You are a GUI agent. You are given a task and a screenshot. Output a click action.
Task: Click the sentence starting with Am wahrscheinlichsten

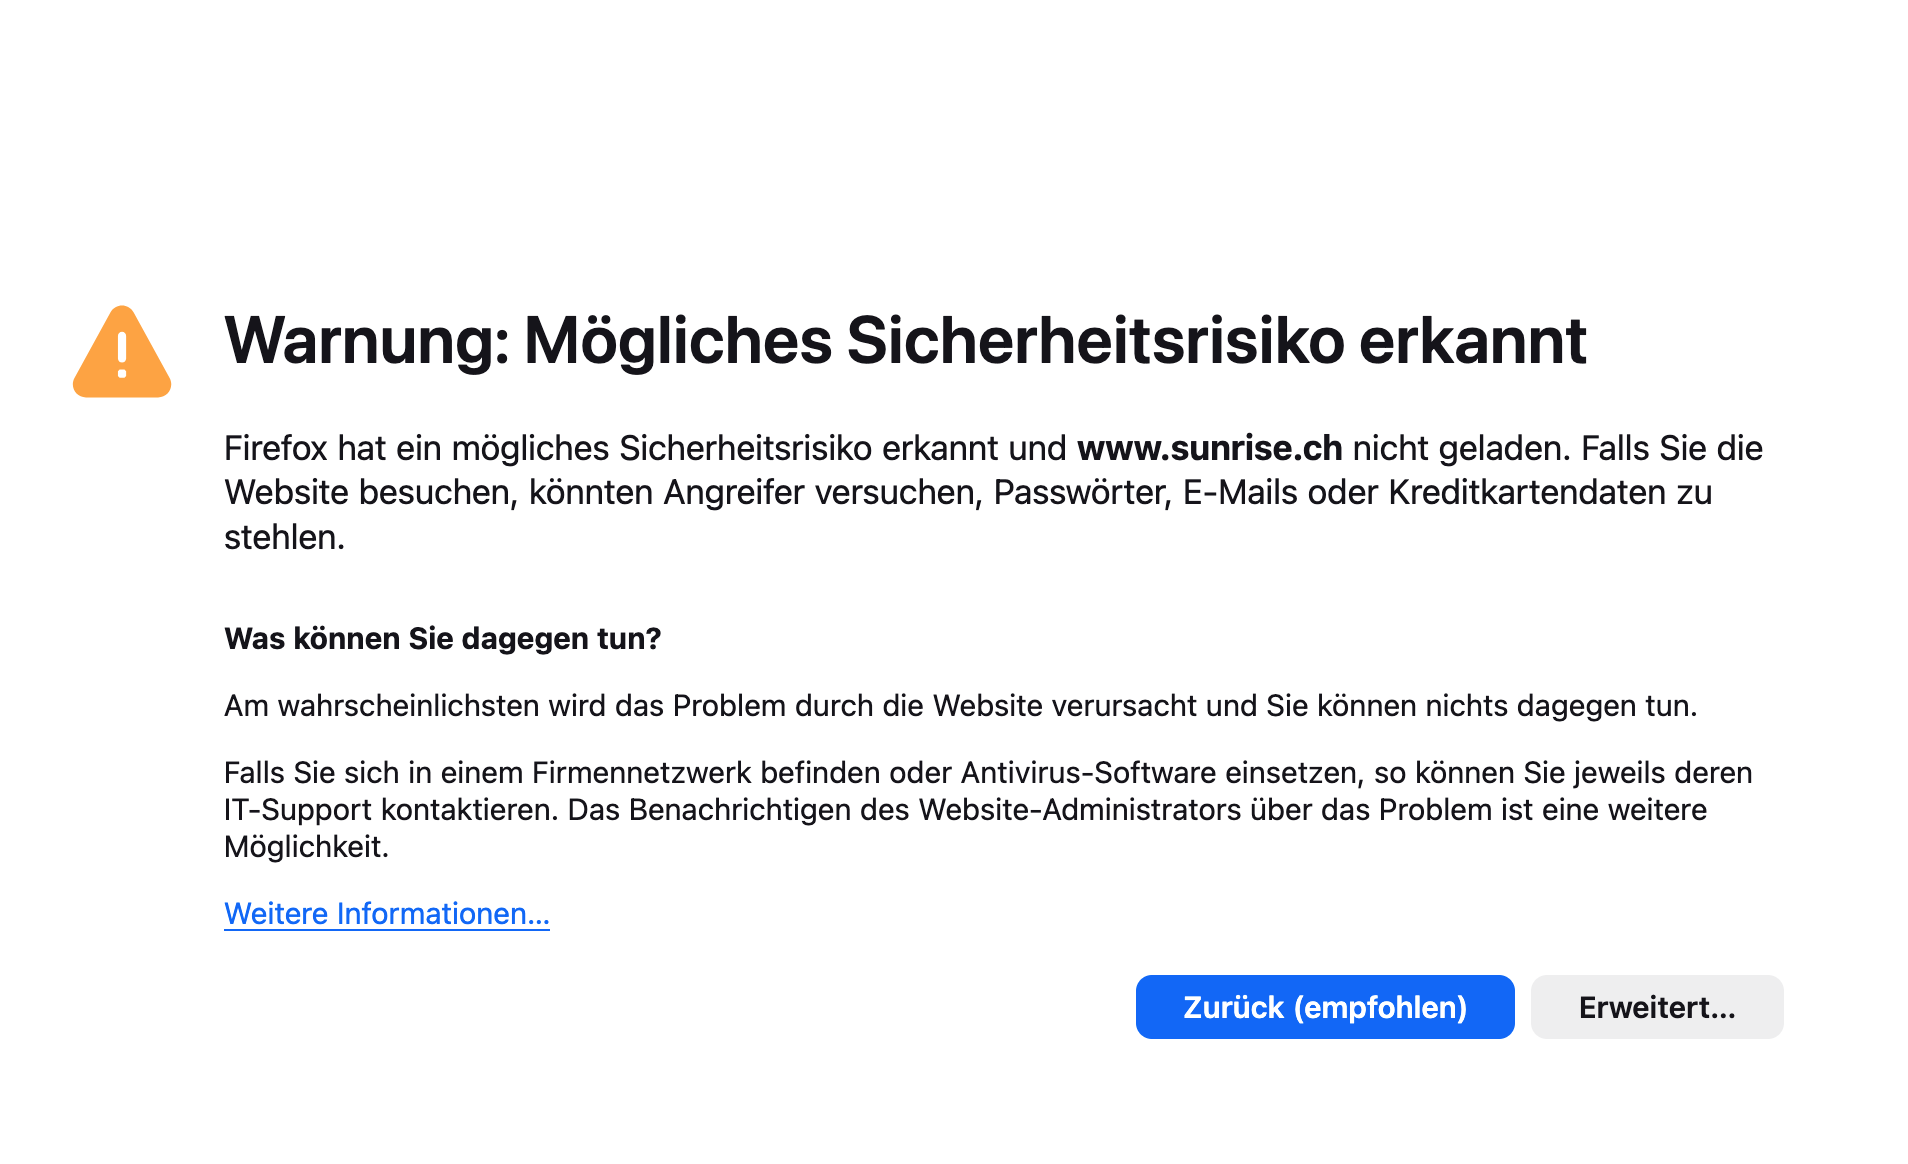[x=960, y=706]
